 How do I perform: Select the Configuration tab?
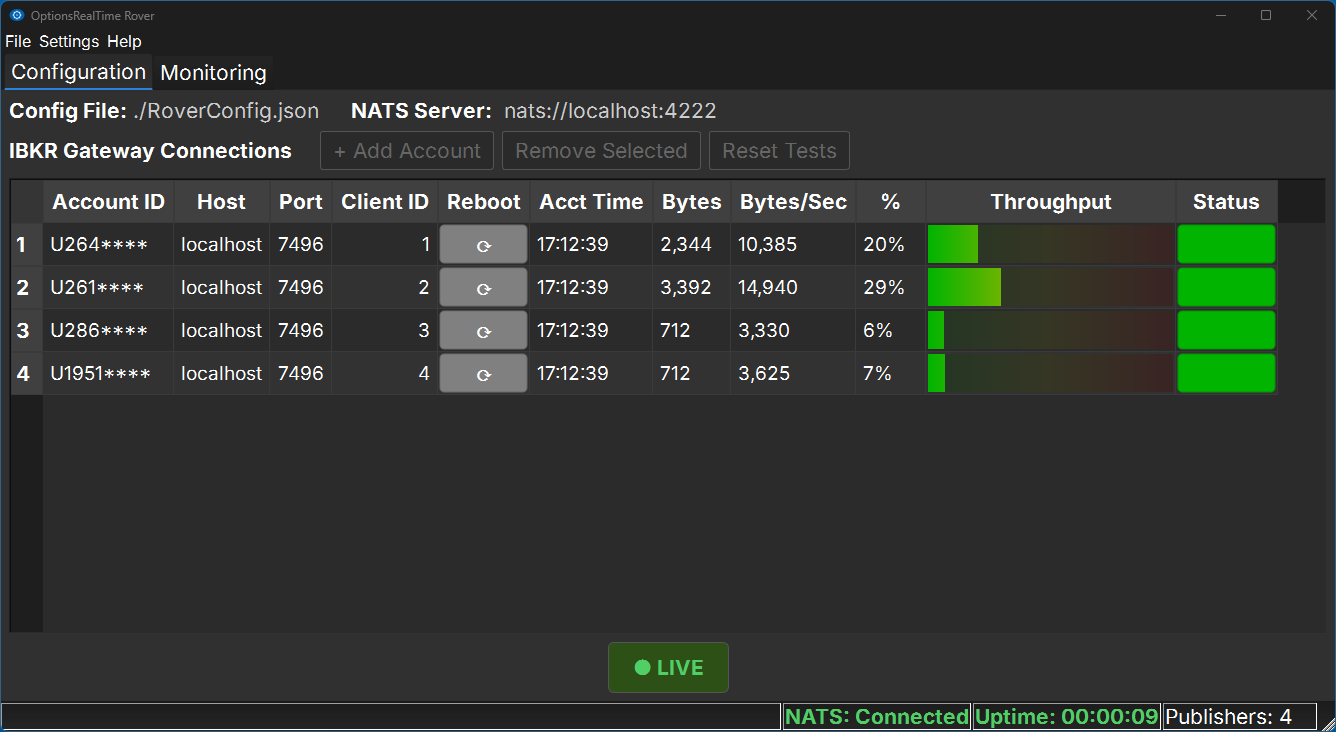78,72
